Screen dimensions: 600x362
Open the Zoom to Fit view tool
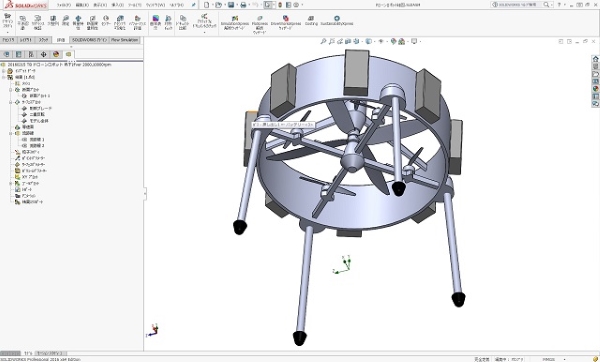click(x=323, y=41)
